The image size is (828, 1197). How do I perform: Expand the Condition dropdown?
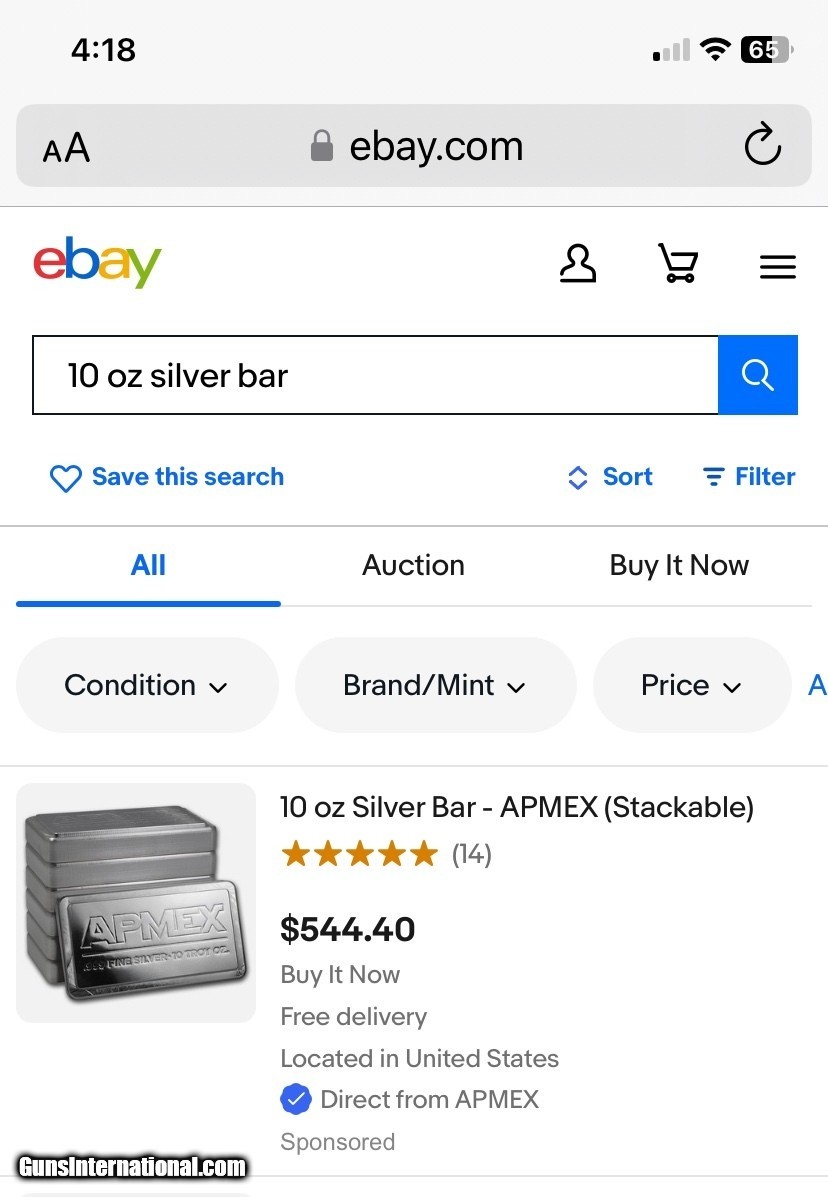pos(146,685)
